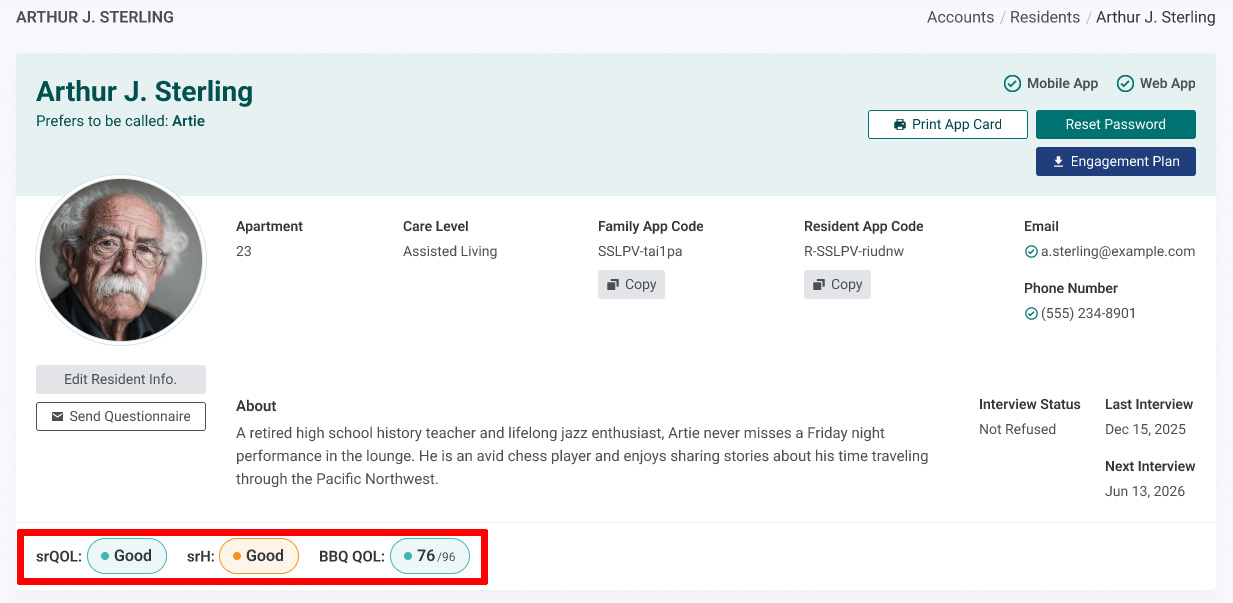Image resolution: width=1233 pixels, height=603 pixels.
Task: Click the srH Good badge
Action: (259, 556)
